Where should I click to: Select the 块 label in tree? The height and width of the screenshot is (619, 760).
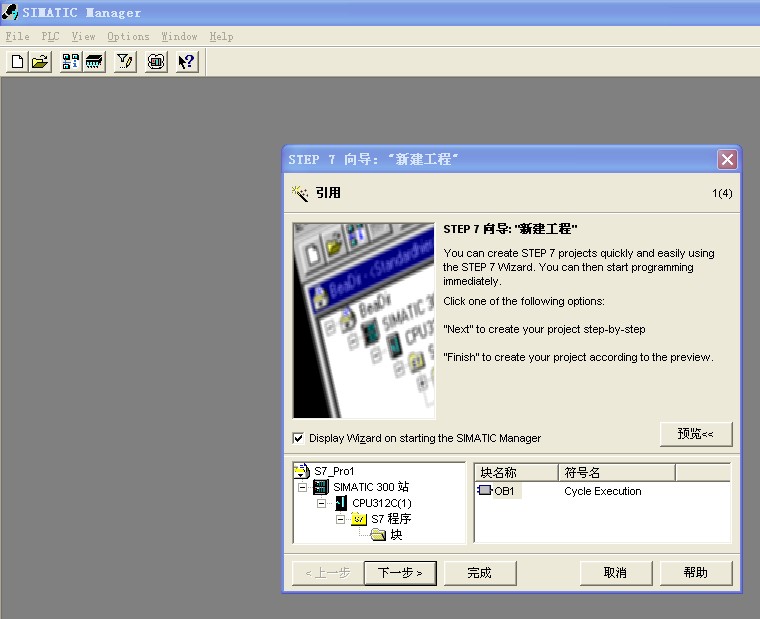pyautogui.click(x=396, y=535)
